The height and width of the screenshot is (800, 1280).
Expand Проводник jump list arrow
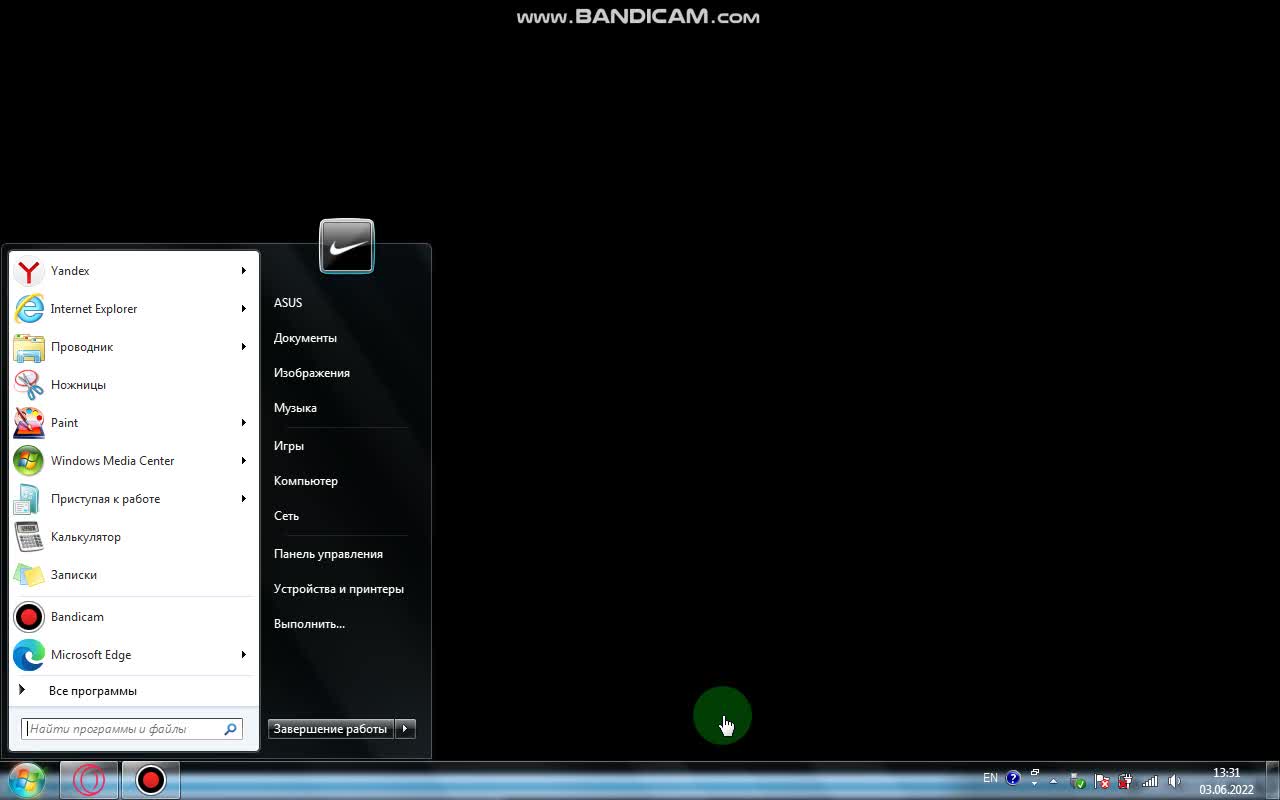click(243, 347)
